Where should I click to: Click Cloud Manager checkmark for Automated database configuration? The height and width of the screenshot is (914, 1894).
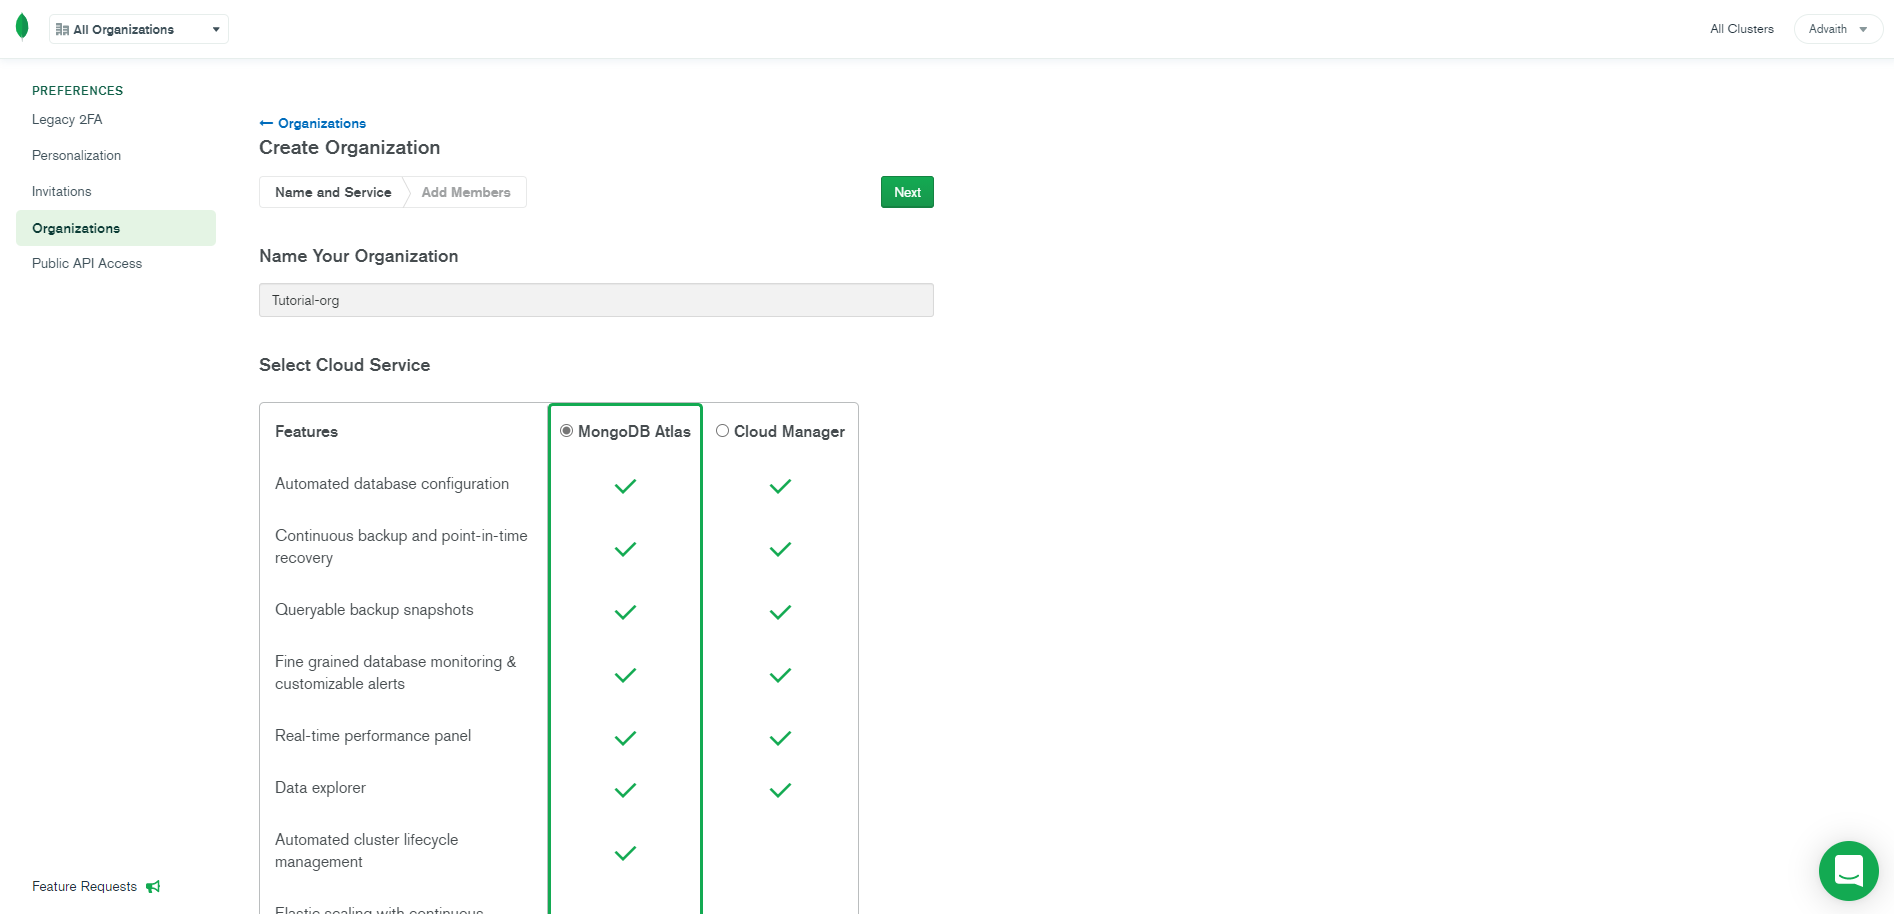click(x=780, y=486)
